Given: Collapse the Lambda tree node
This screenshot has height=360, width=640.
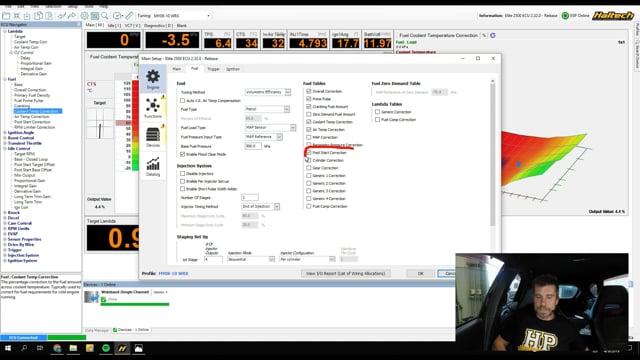Looking at the screenshot, I should coord(5,31).
